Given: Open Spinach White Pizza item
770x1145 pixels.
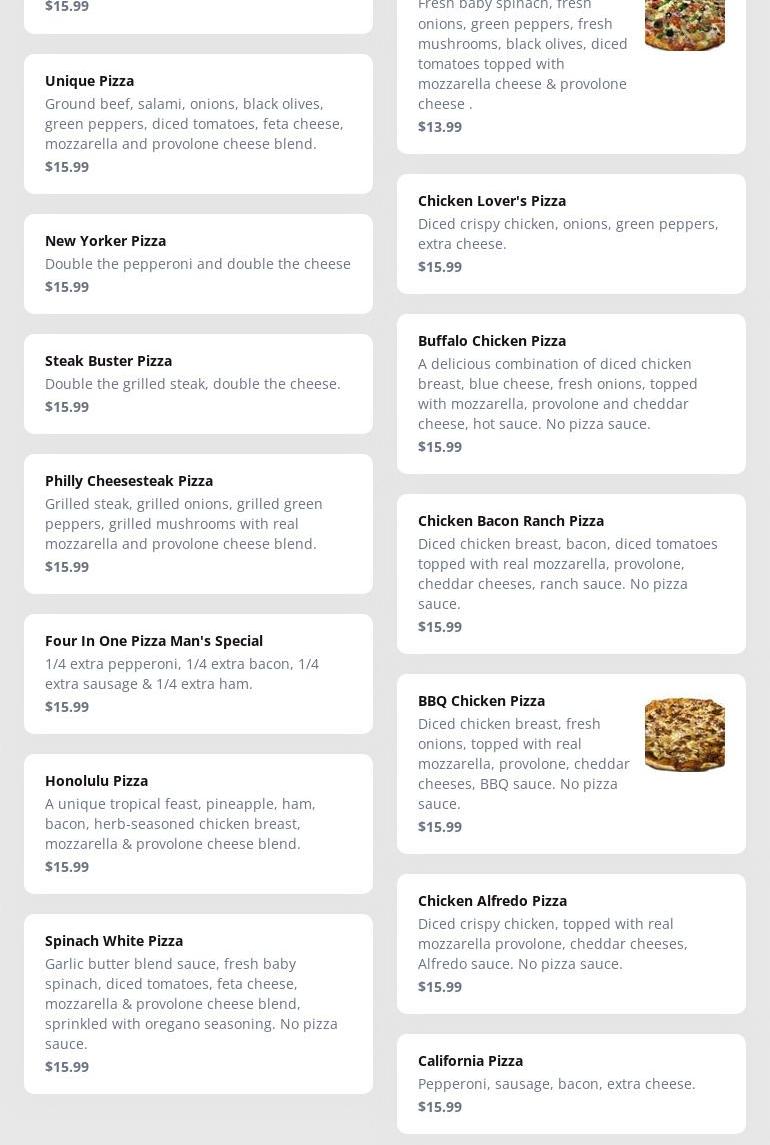Looking at the screenshot, I should tap(198, 1003).
